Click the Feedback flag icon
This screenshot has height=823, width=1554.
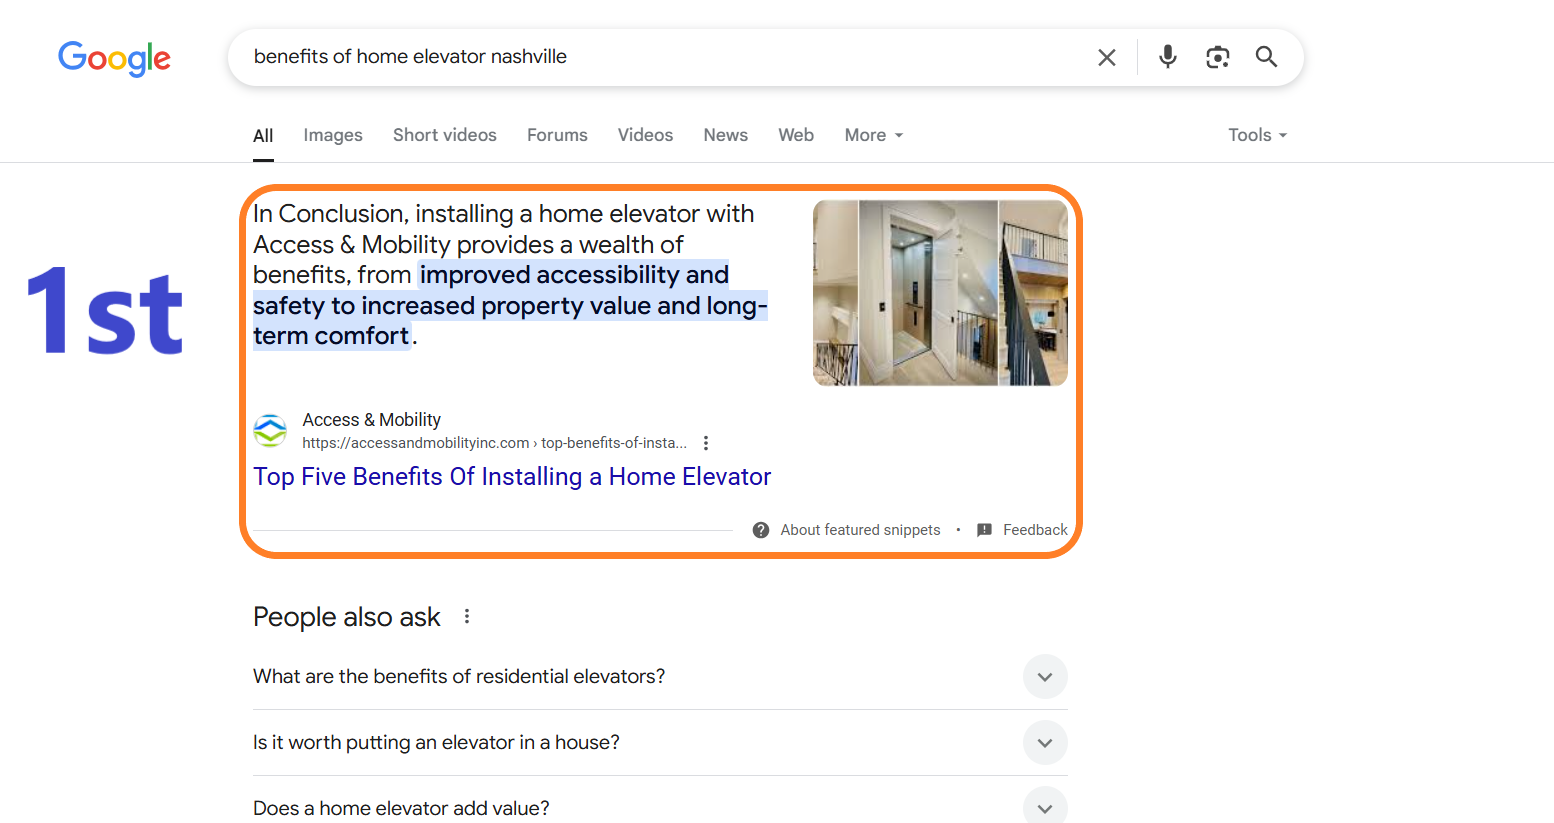point(984,530)
